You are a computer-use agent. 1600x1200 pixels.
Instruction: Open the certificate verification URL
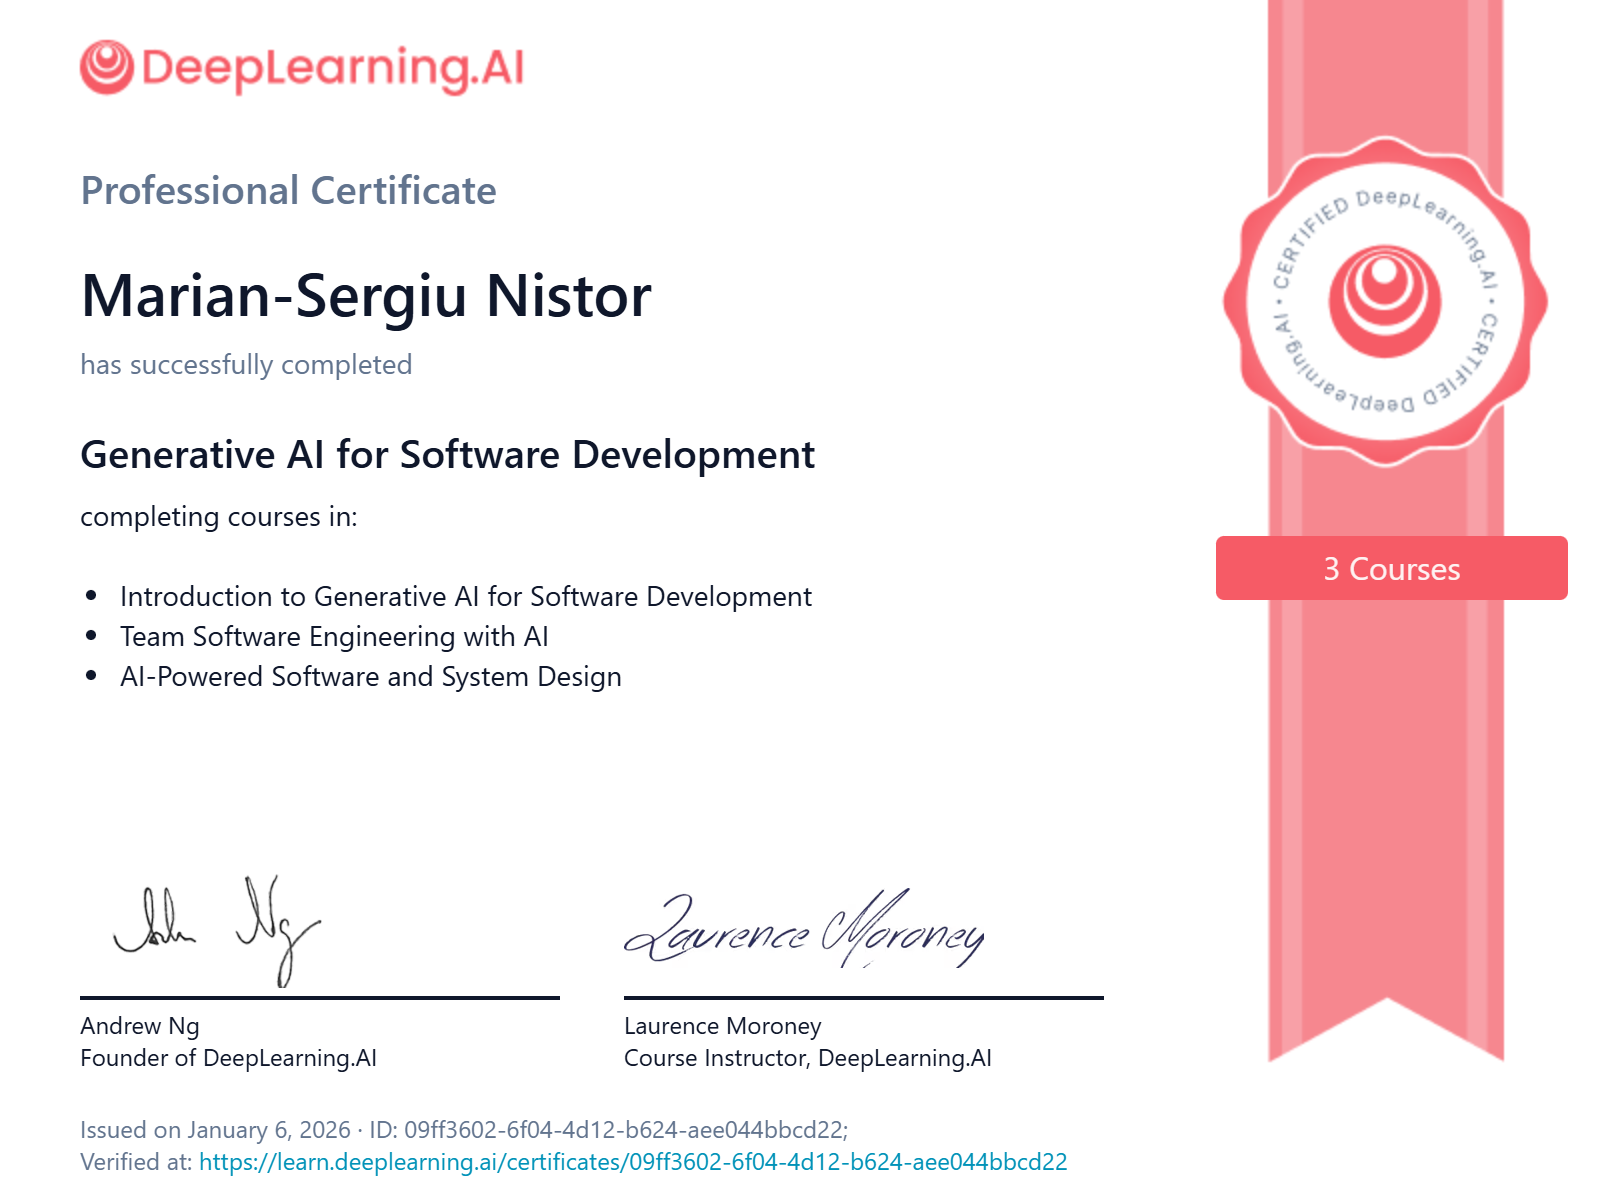pos(634,1163)
